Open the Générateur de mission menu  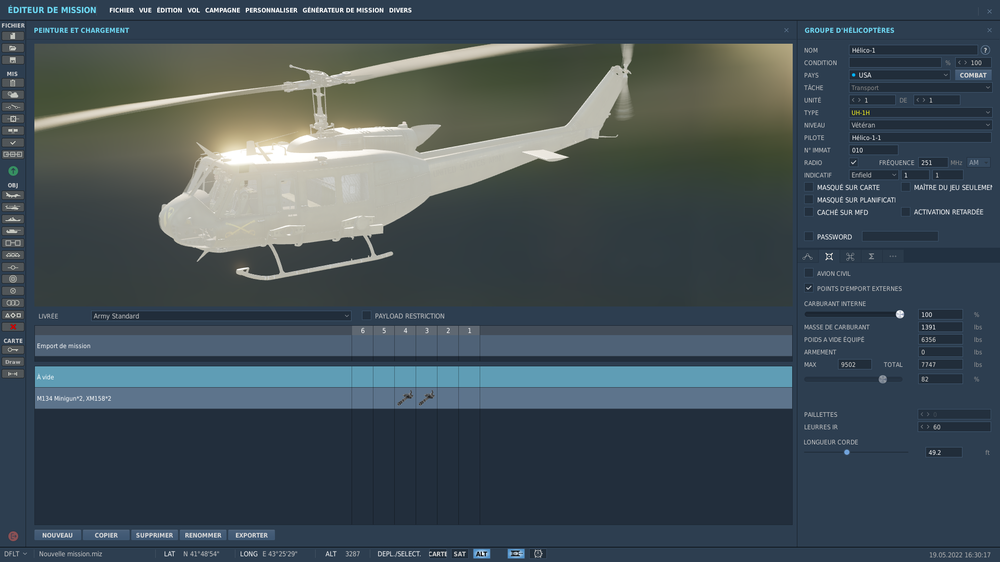[343, 10]
